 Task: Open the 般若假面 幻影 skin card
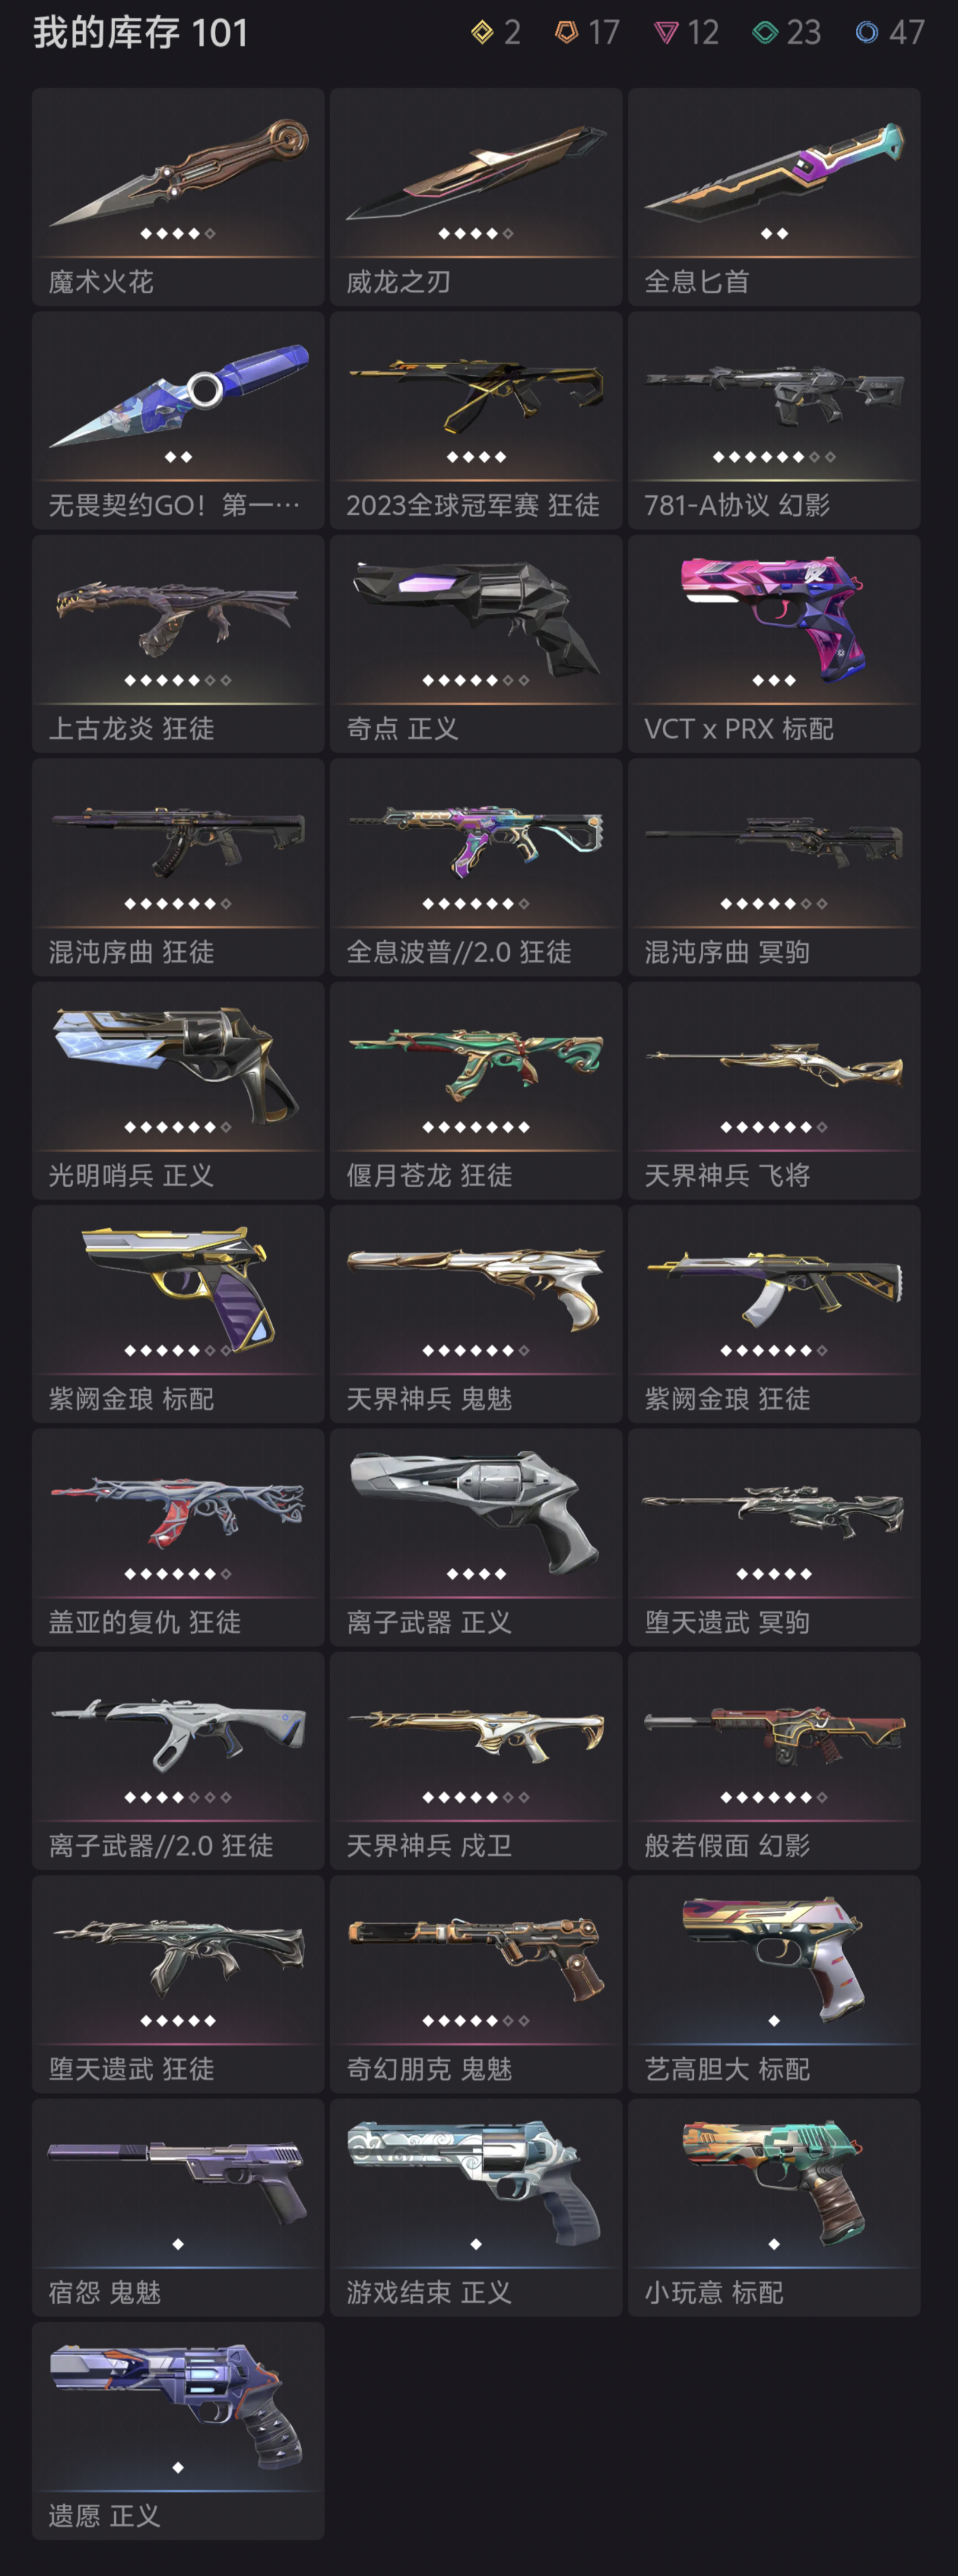[774, 1761]
